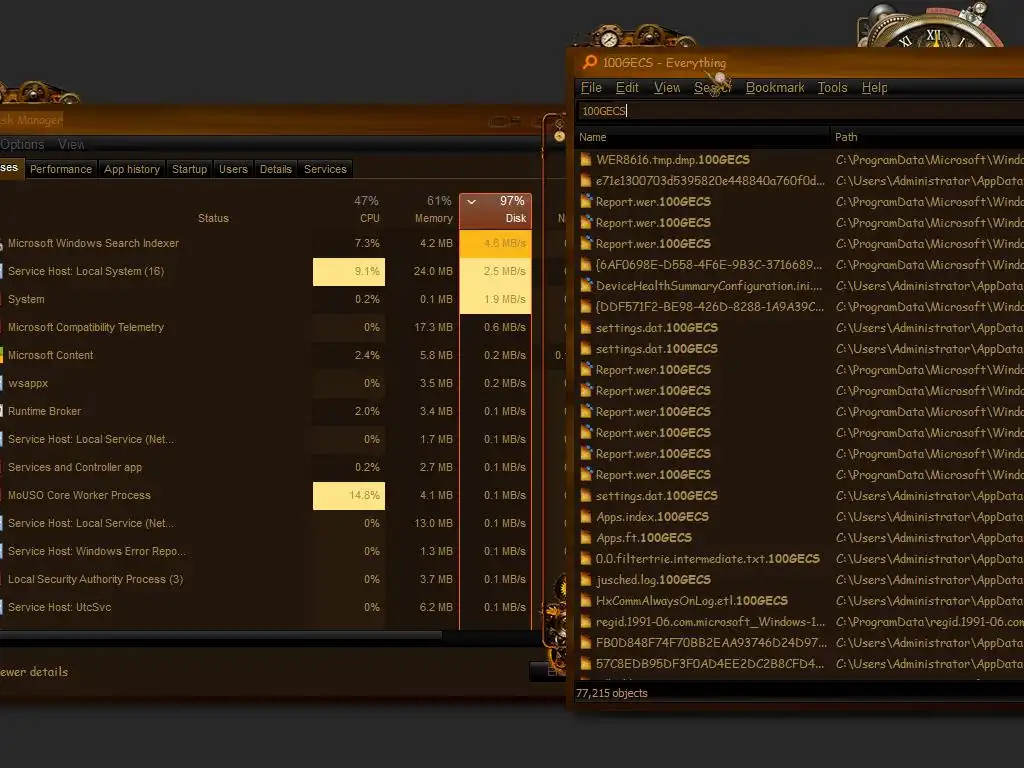
Task: Open the Tools menu in Everything
Action: coord(832,88)
